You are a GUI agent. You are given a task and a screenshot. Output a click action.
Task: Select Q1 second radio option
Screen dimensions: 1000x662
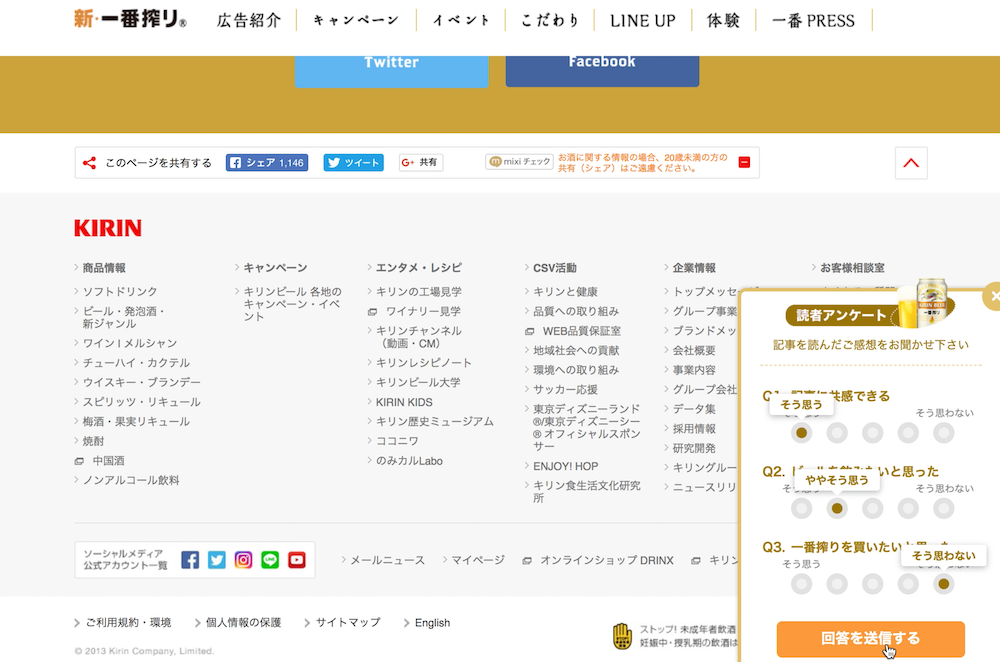[x=837, y=433]
